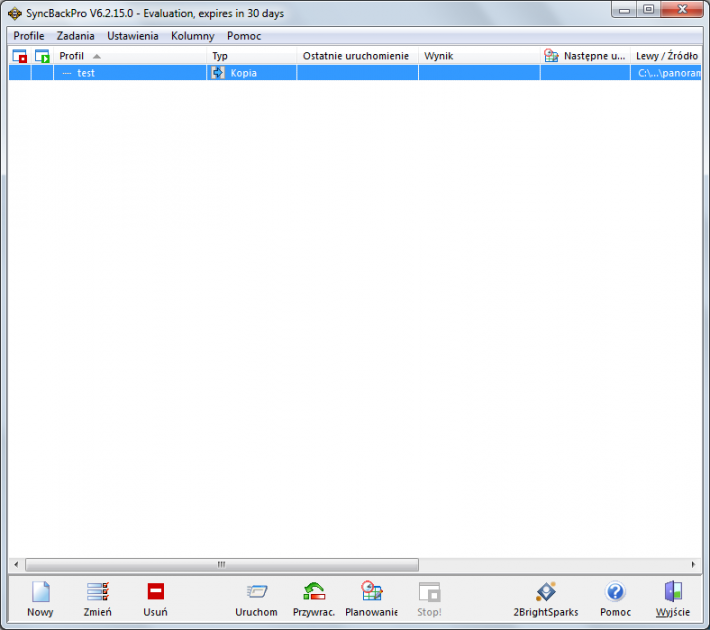Viewport: 710px width, 630px height.
Task: Click the horizontal scrollbar thumb
Action: point(222,565)
